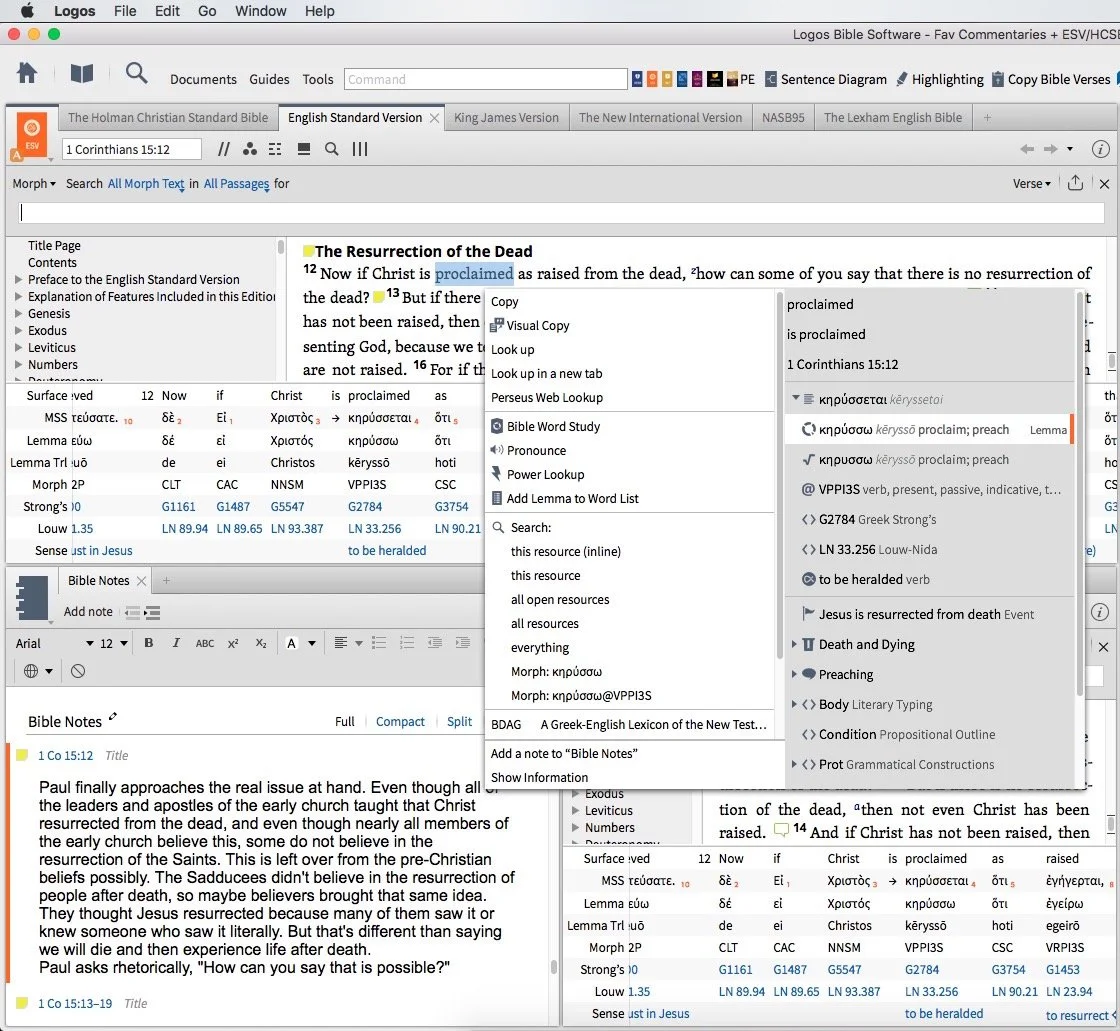Open the Window menu in menu bar
The height and width of the screenshot is (1031, 1120).
click(261, 11)
